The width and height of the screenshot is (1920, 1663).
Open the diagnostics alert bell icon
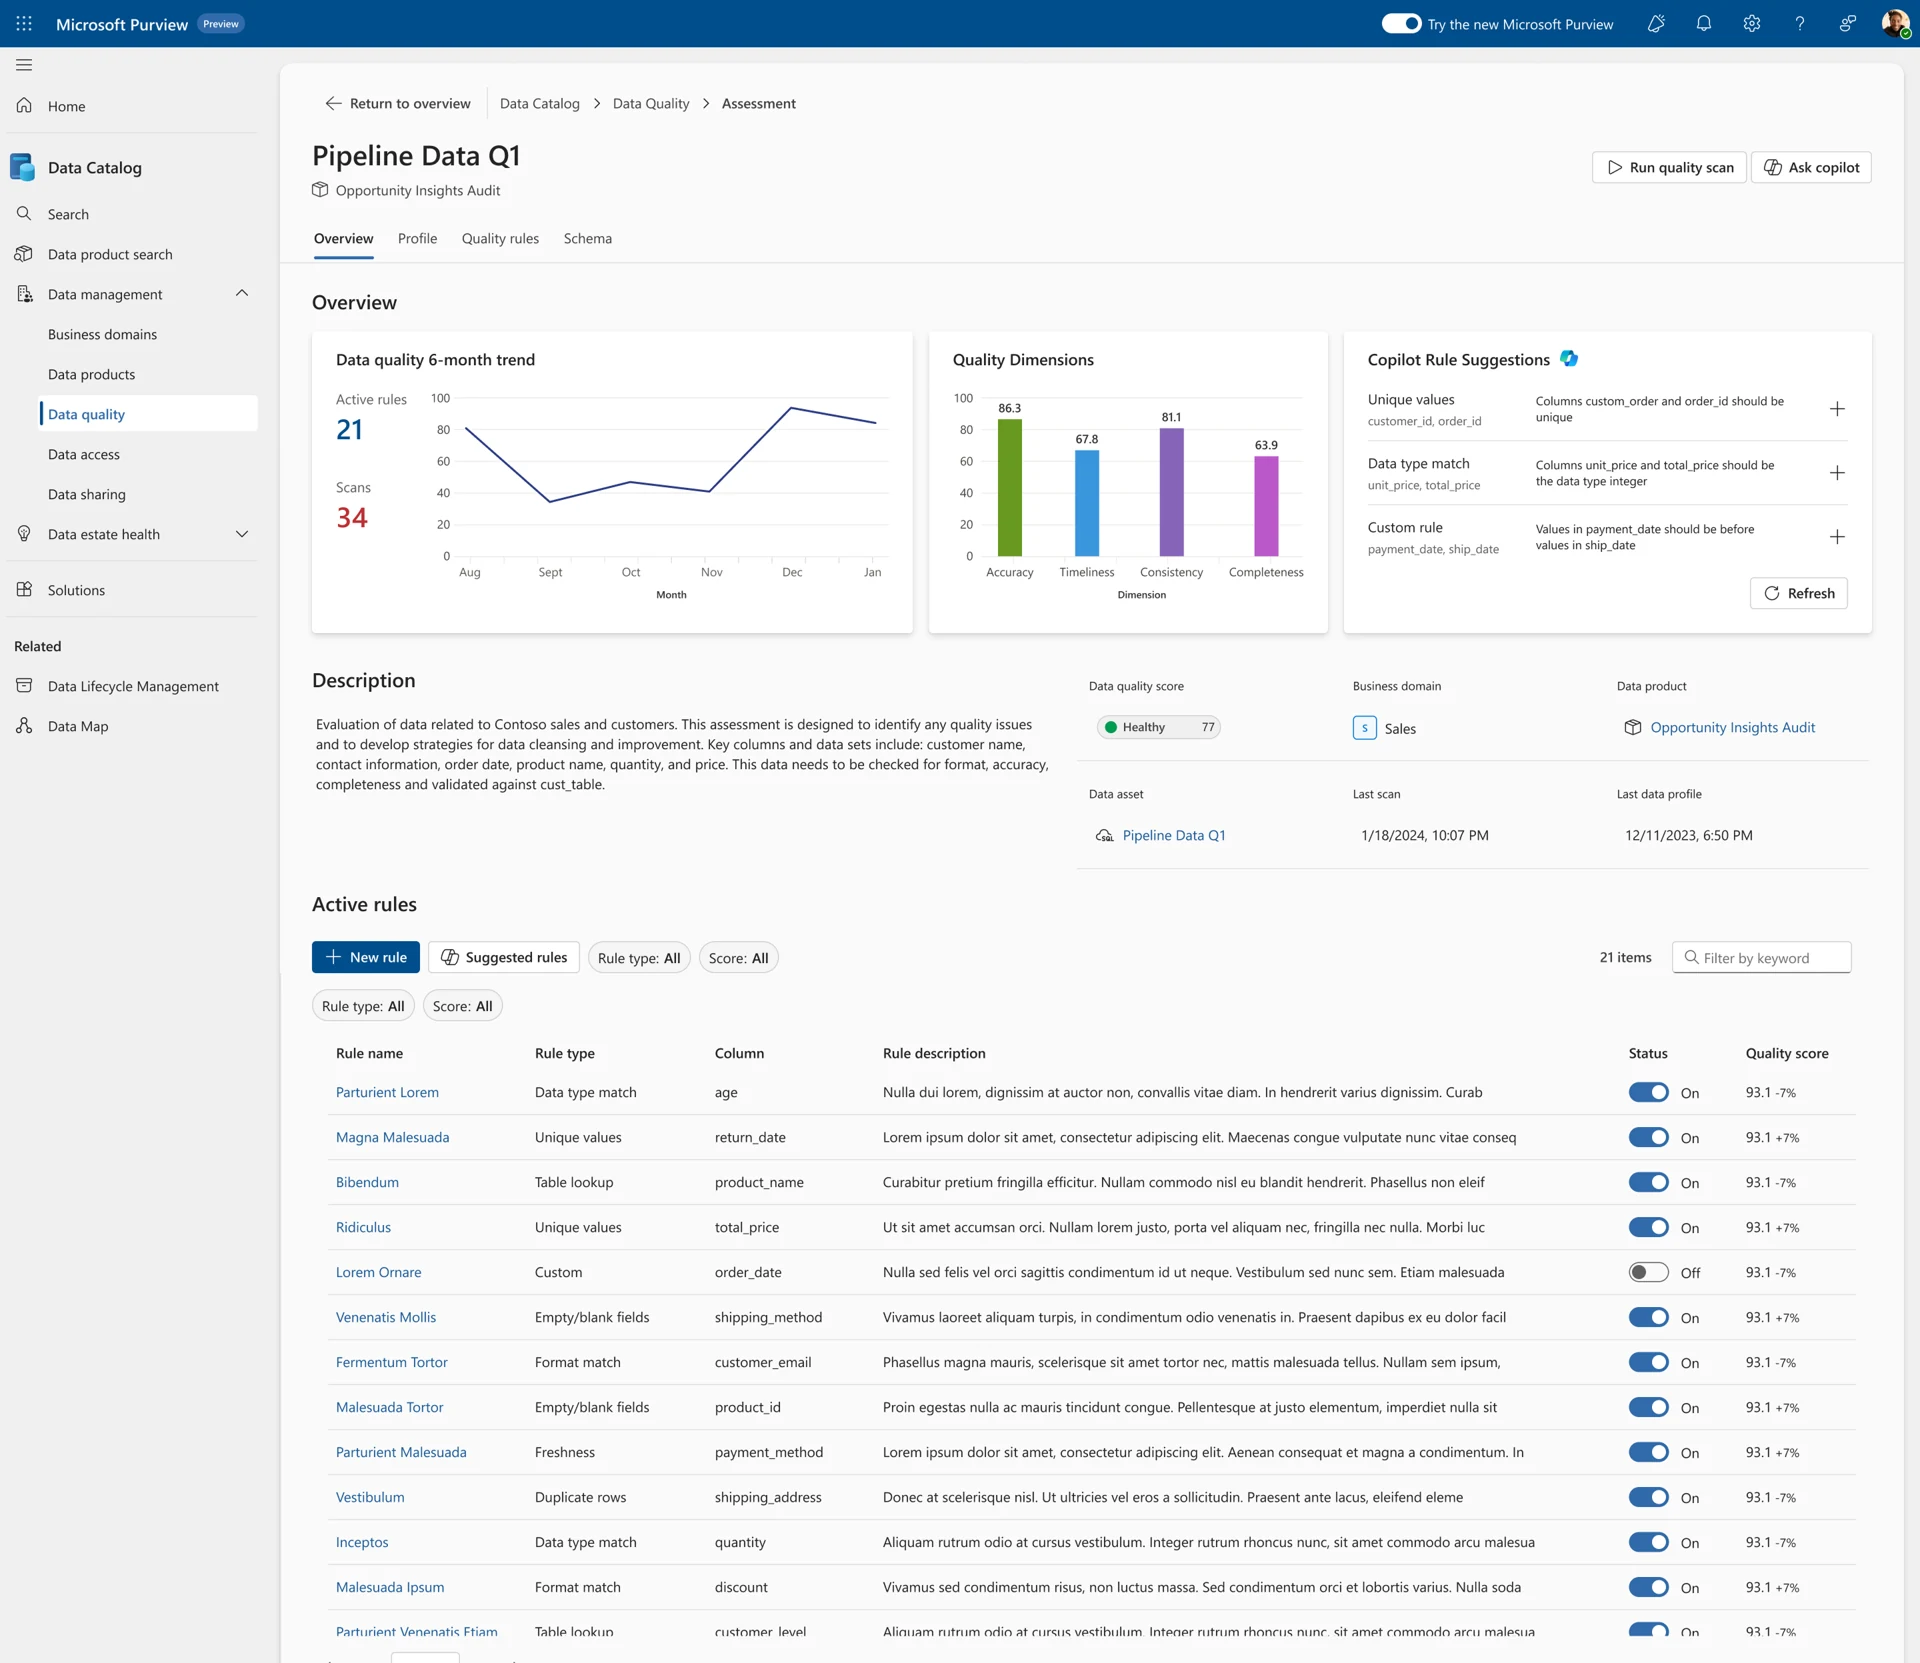pos(1655,23)
